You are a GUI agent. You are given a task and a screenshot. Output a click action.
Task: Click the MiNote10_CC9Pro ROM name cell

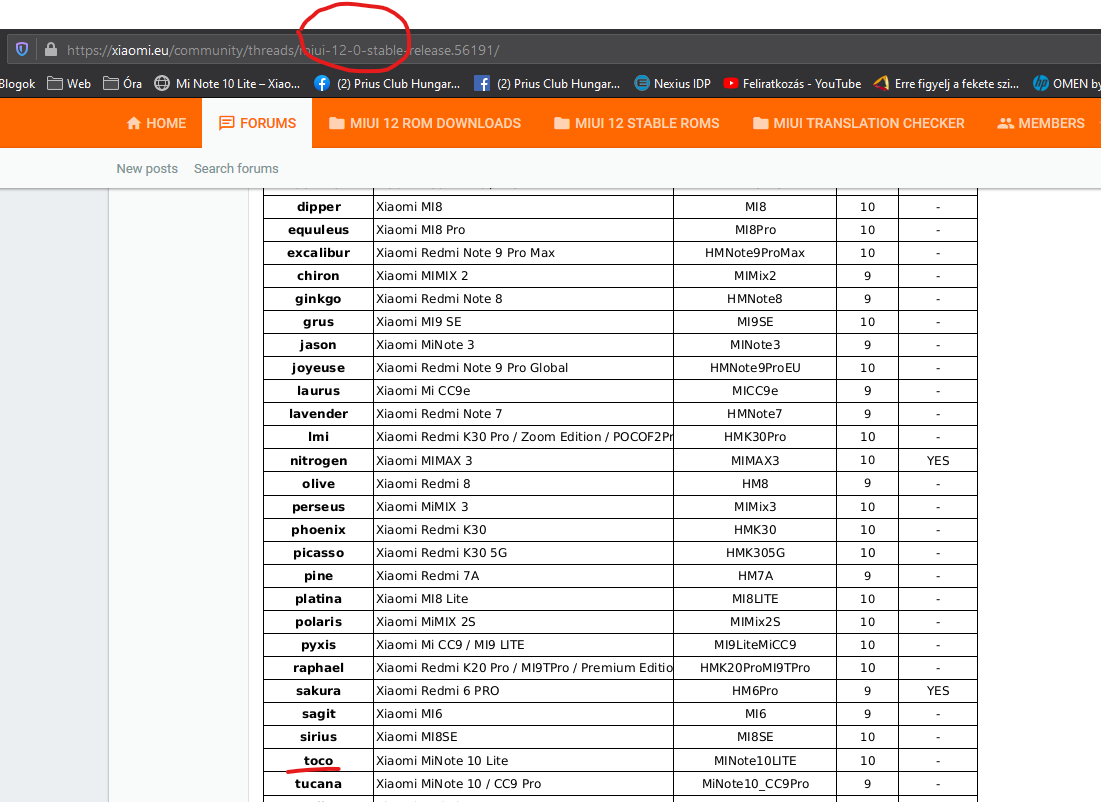[755, 784]
